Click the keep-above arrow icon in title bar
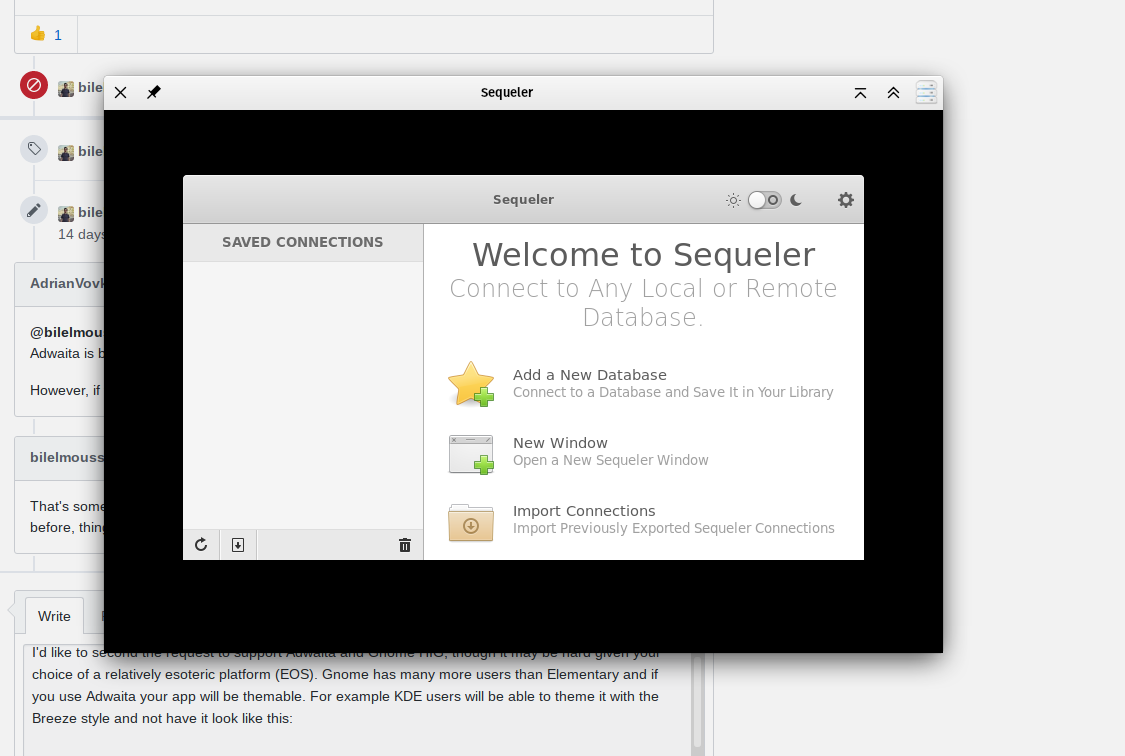This screenshot has height=756, width=1125. 860,93
